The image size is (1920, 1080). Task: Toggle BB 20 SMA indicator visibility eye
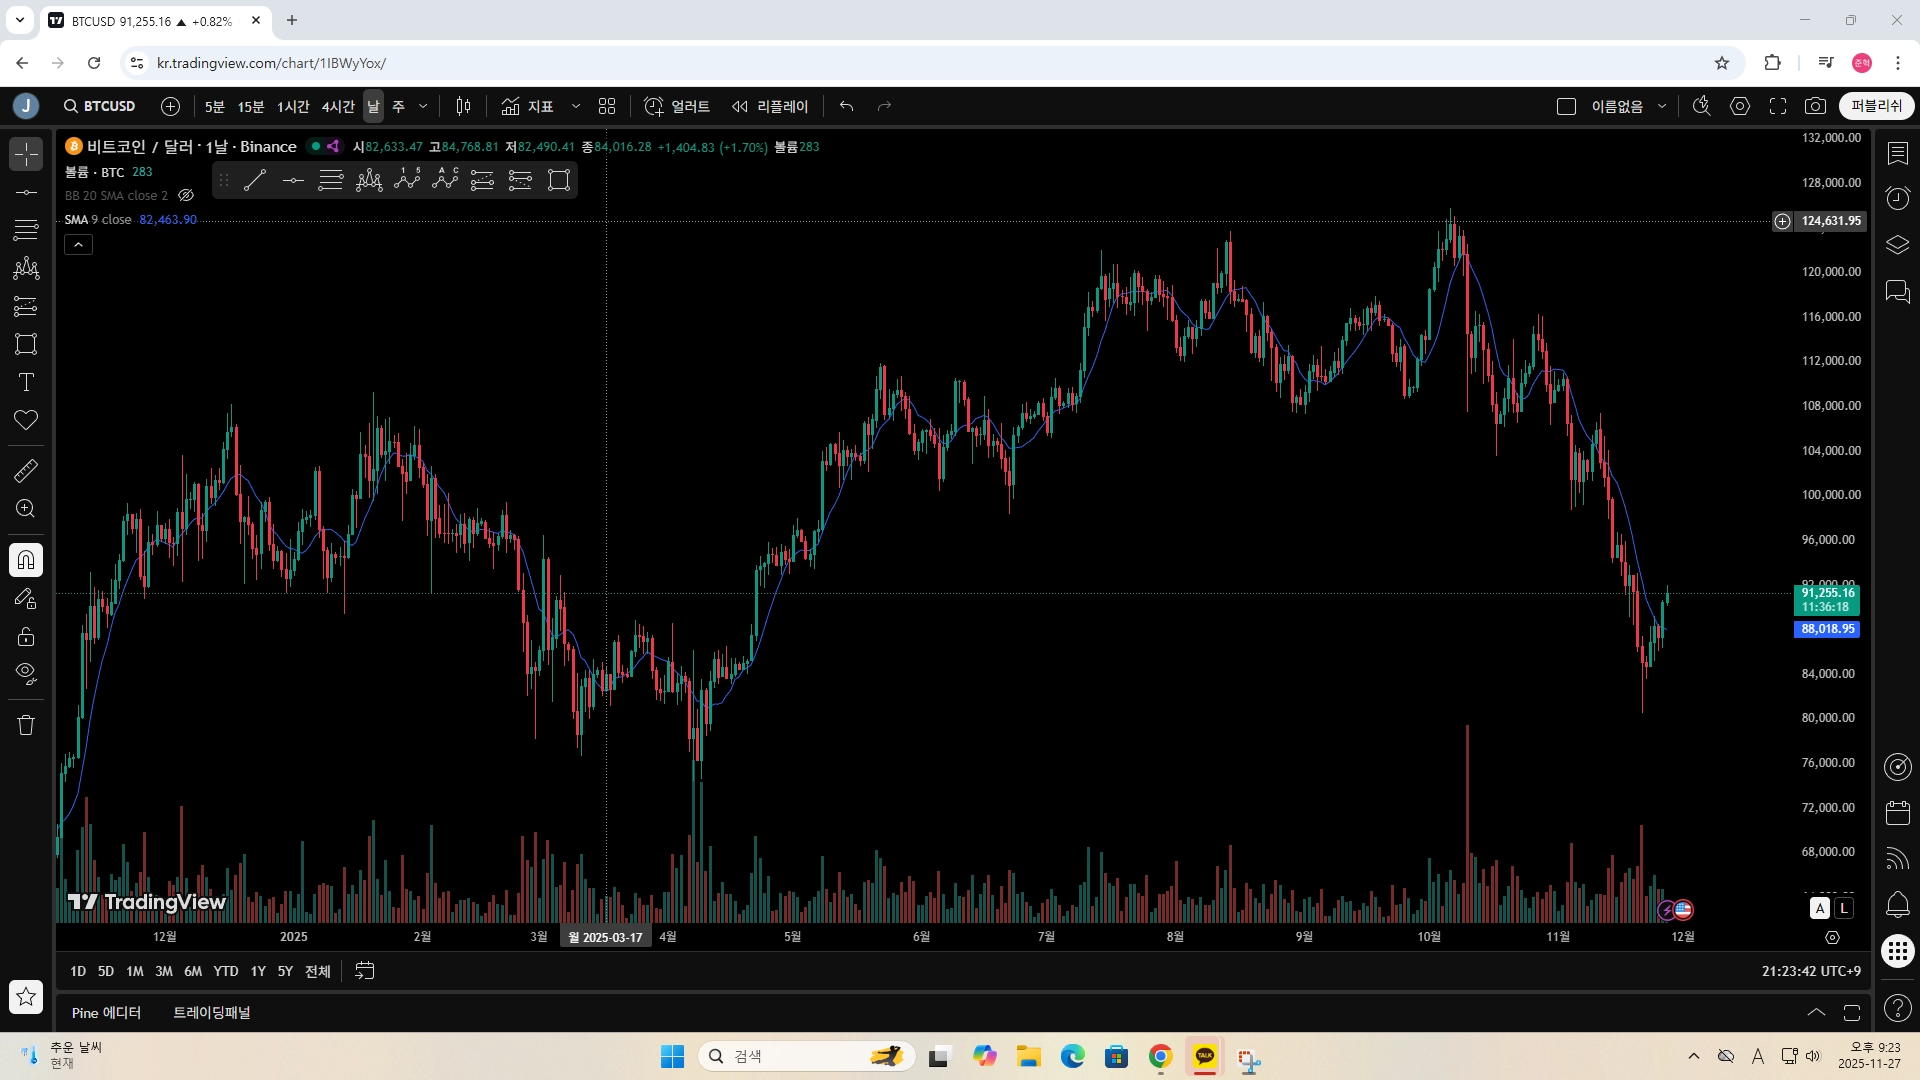(186, 196)
